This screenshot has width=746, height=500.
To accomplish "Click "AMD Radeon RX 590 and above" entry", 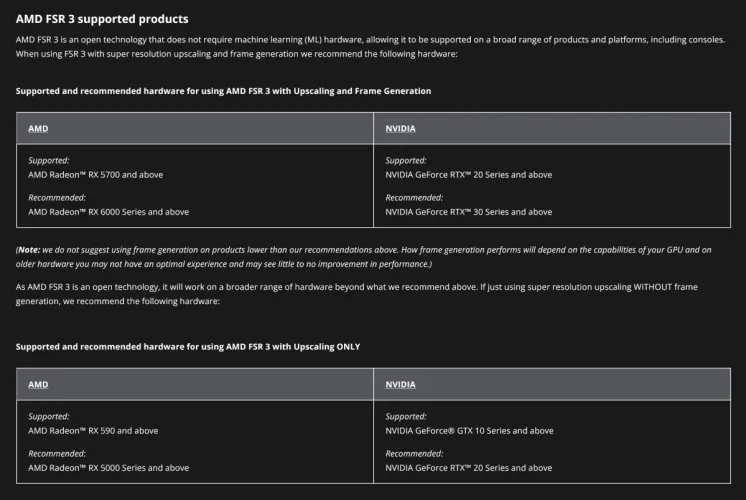I will (x=93, y=431).
